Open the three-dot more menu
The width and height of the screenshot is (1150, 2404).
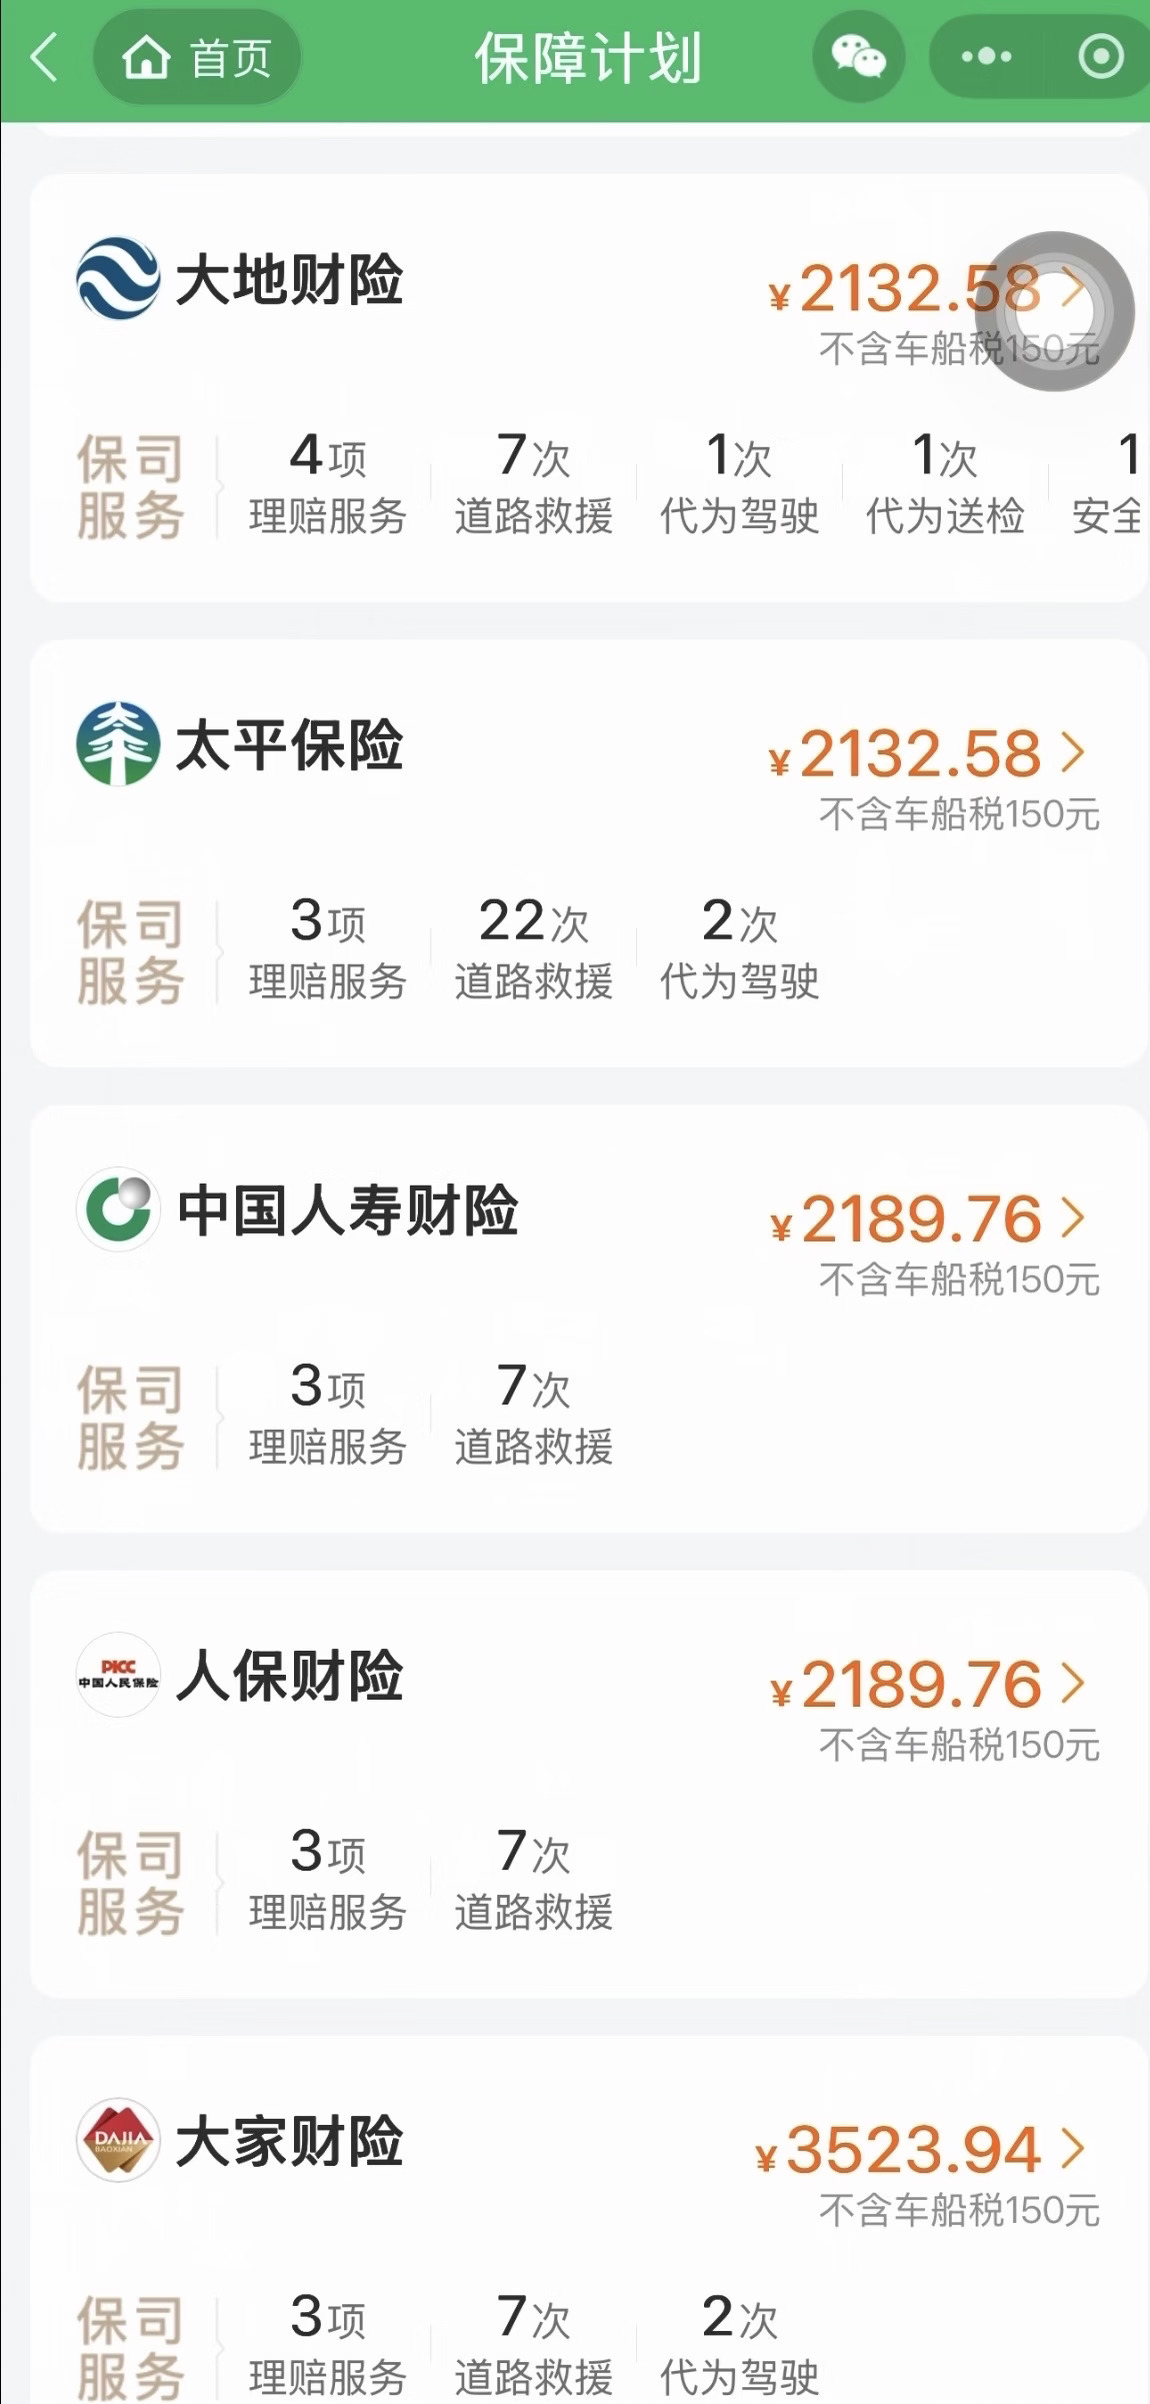point(986,57)
